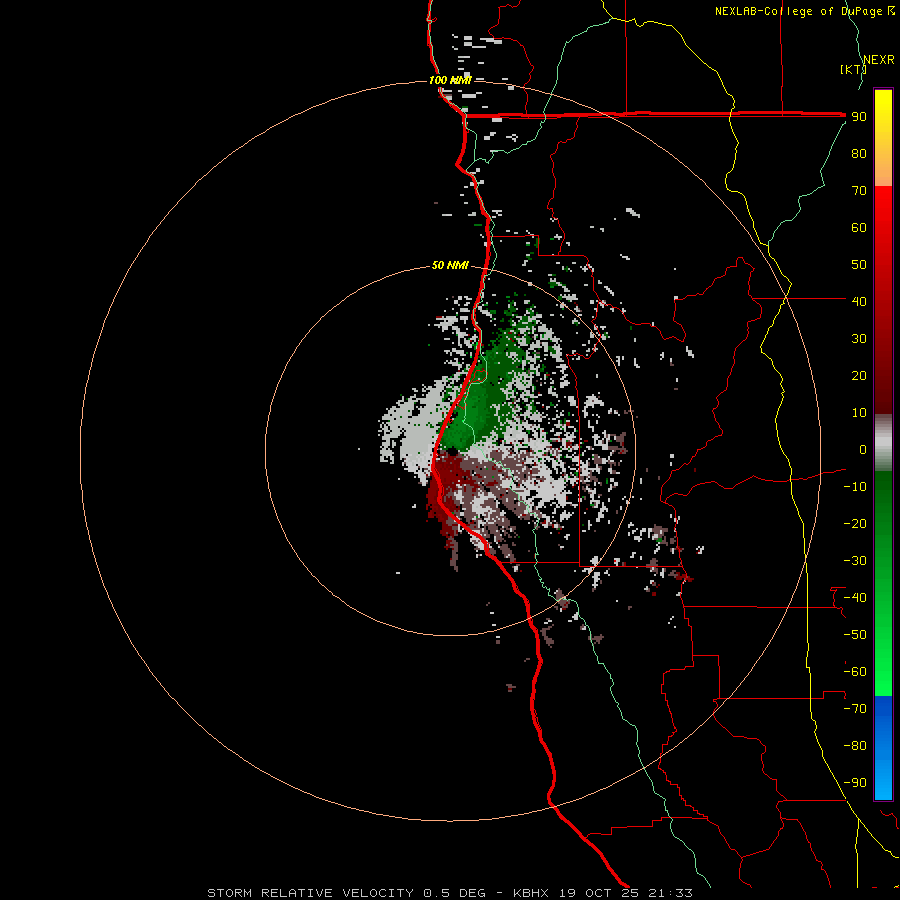900x900 pixels.
Task: Click the 50 NMI range ring label
Action: click(x=450, y=265)
